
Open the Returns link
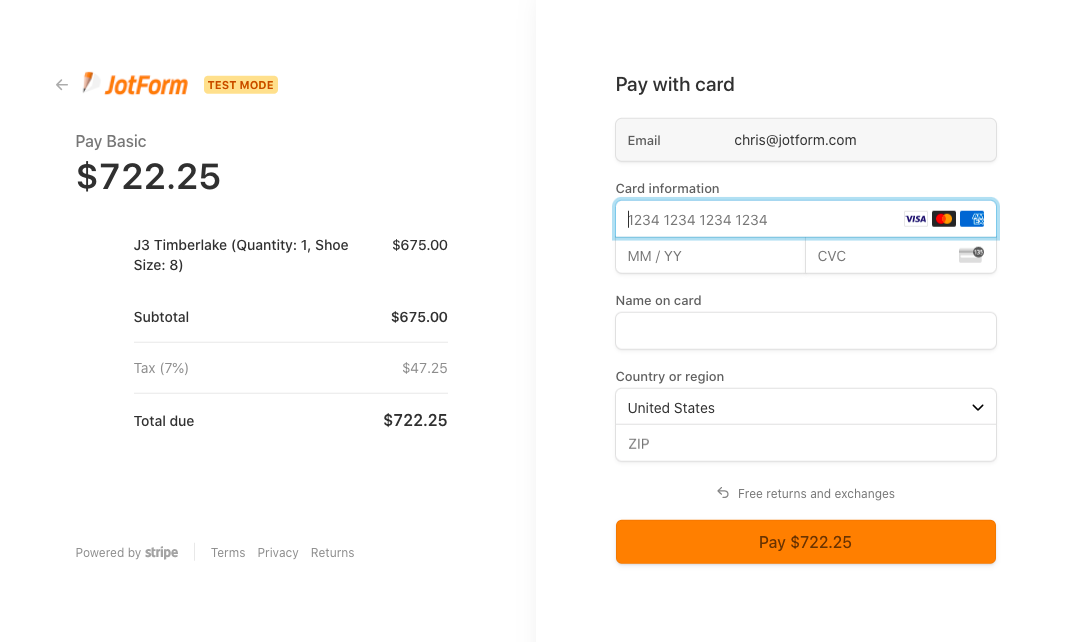coord(332,553)
